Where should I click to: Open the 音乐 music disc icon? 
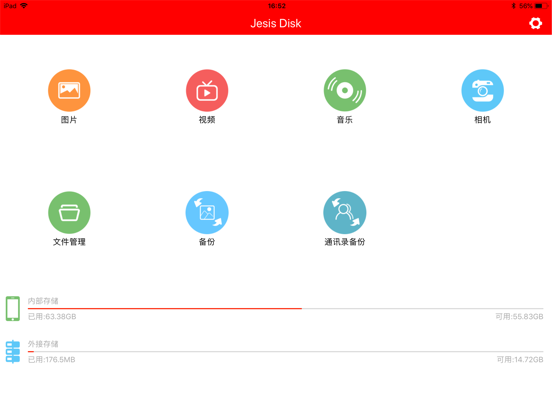pos(345,90)
